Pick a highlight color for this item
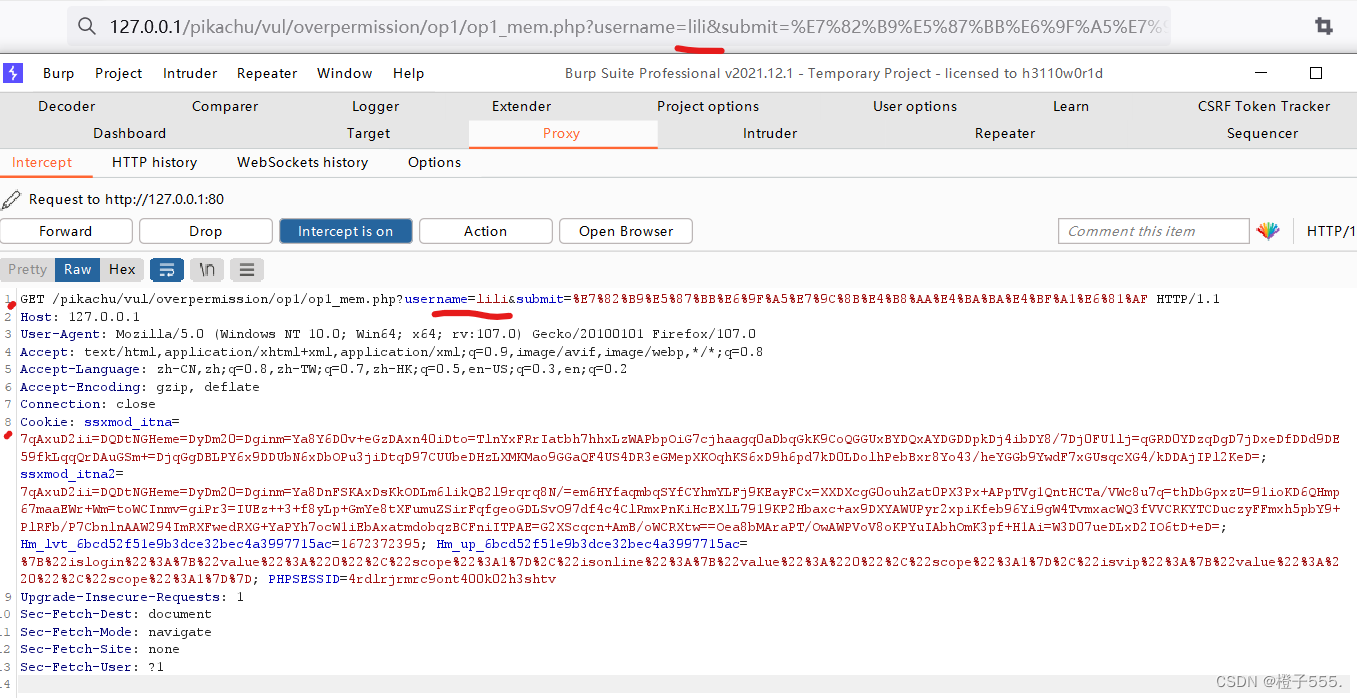This screenshot has height=698, width=1357. 1268,231
